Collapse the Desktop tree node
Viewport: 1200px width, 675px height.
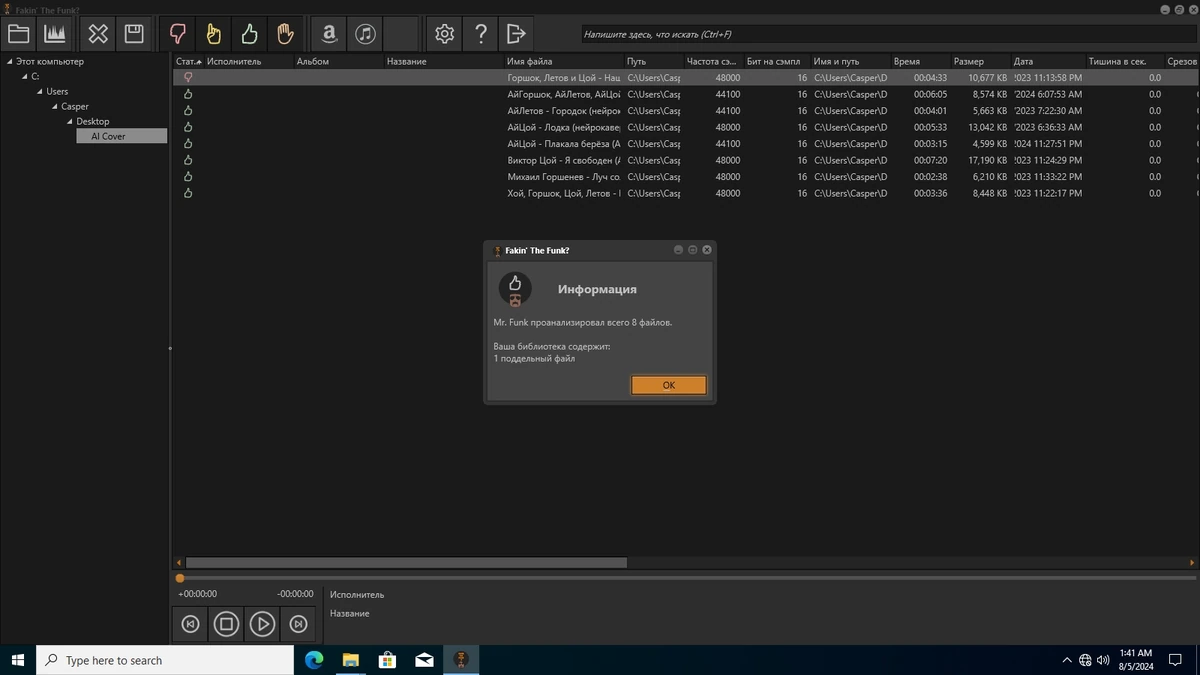tap(69, 121)
